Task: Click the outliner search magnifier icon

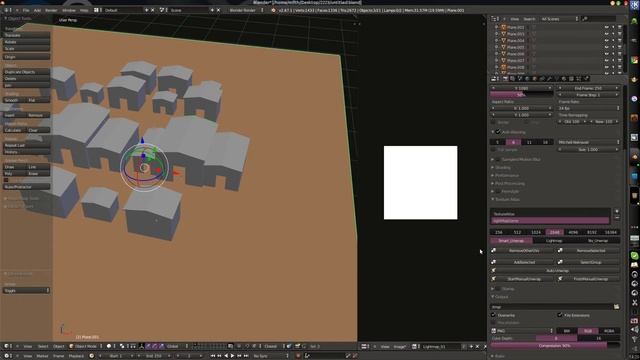Action: (x=585, y=19)
